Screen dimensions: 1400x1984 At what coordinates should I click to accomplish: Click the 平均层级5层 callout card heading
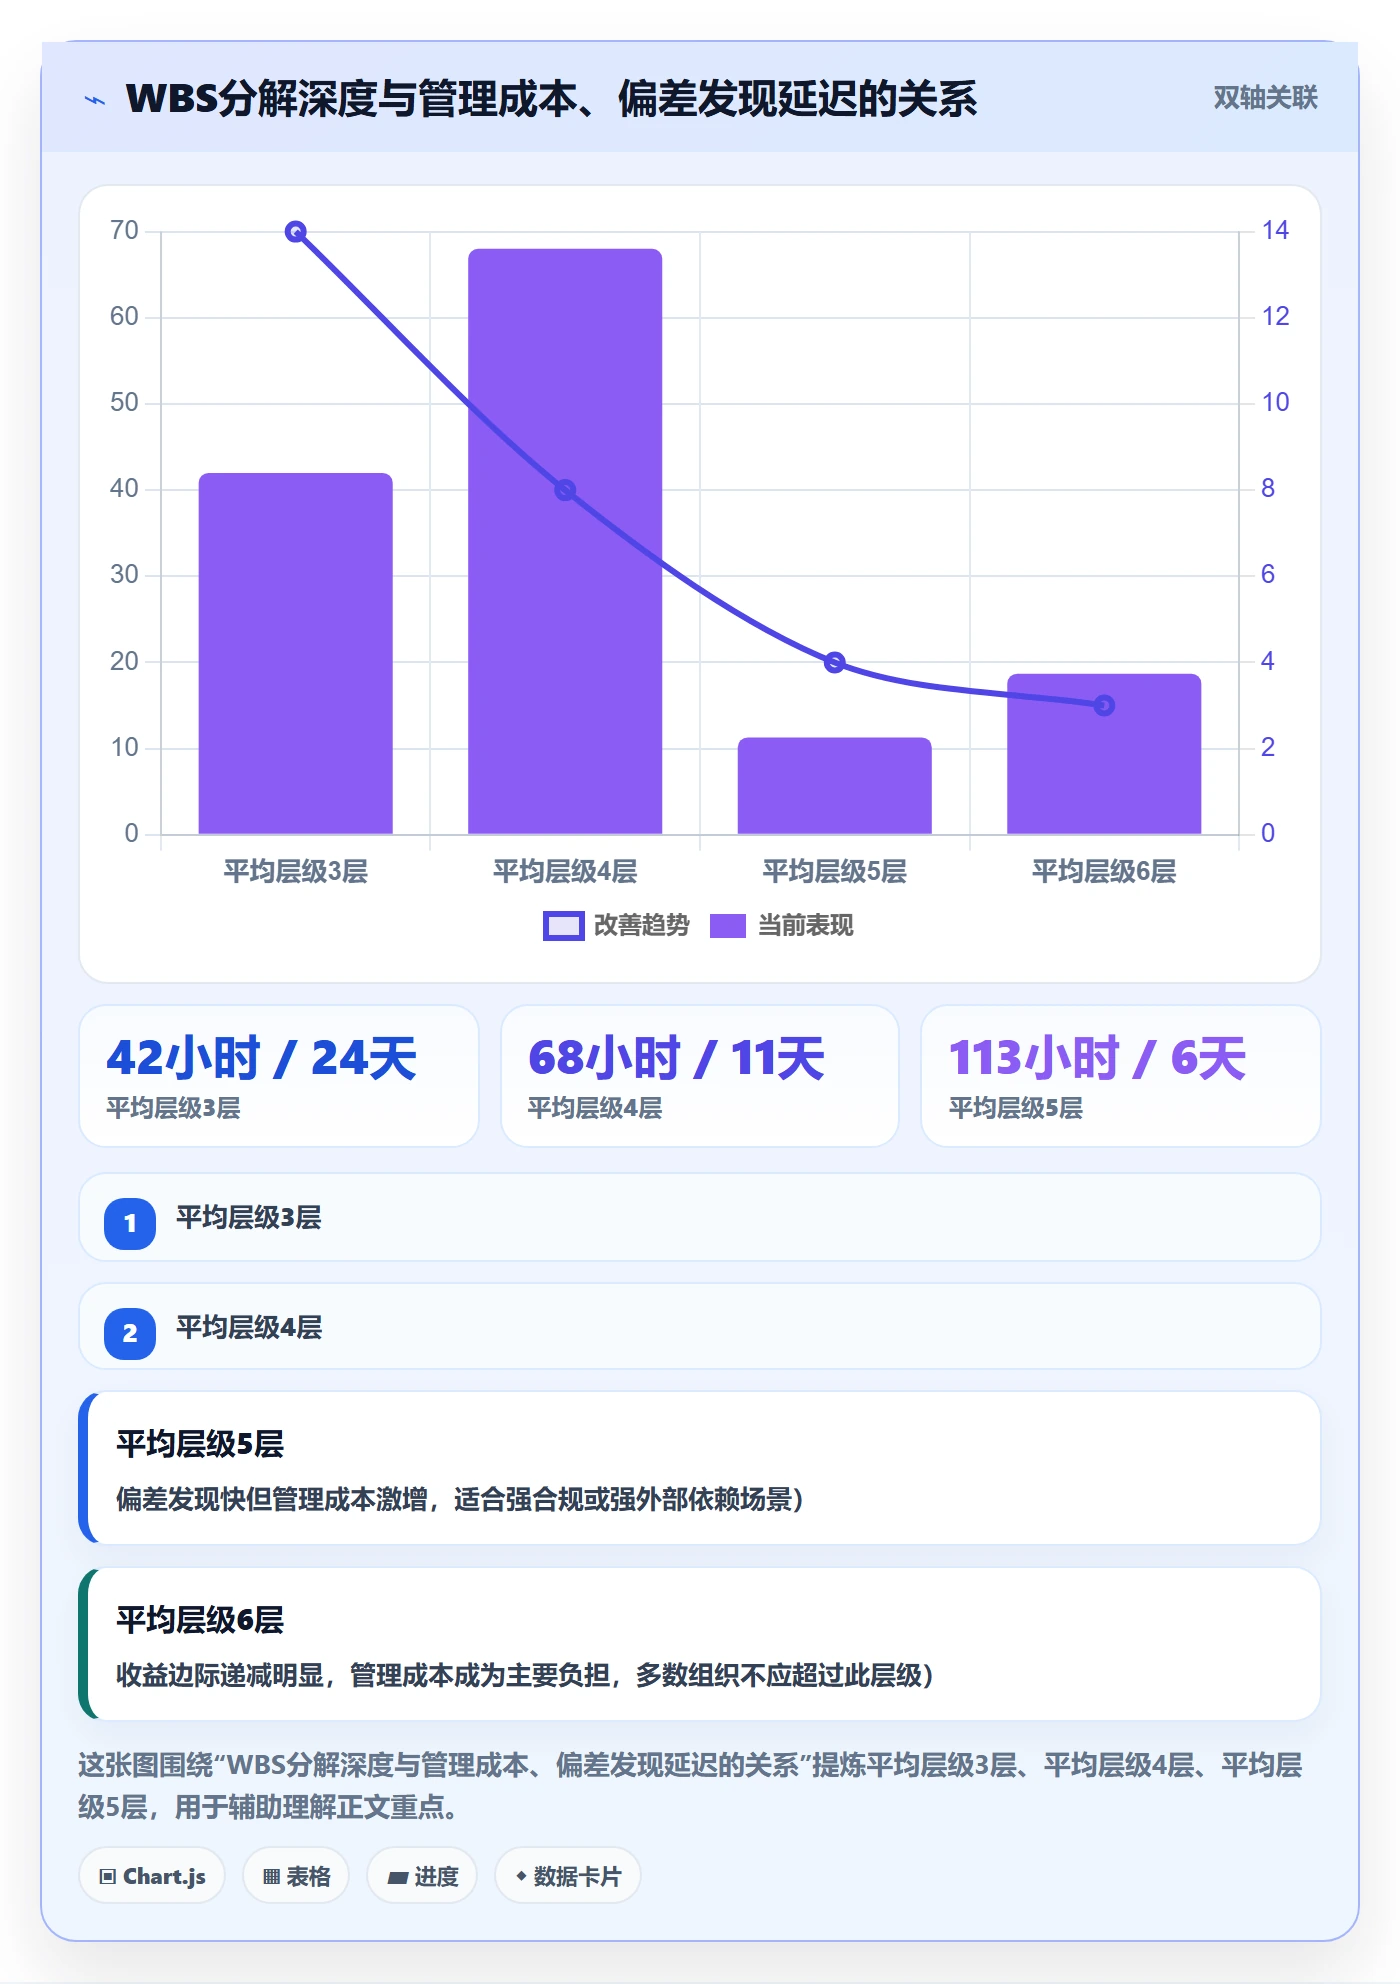click(x=200, y=1444)
